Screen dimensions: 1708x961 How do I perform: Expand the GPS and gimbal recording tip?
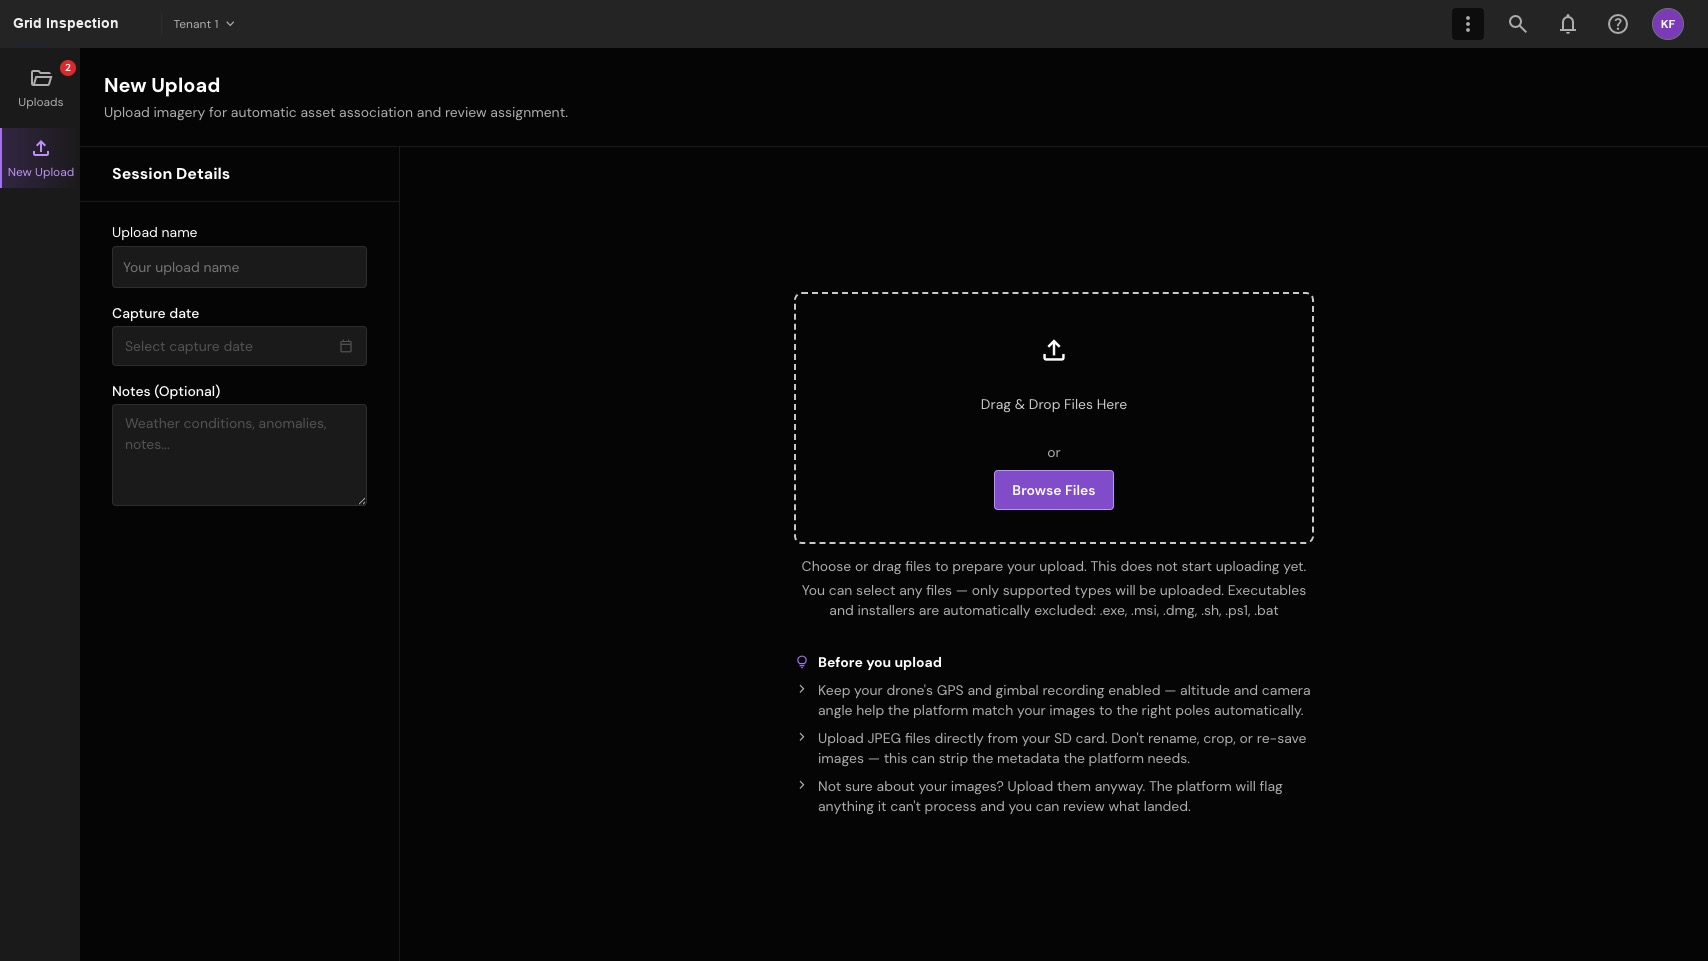click(801, 689)
